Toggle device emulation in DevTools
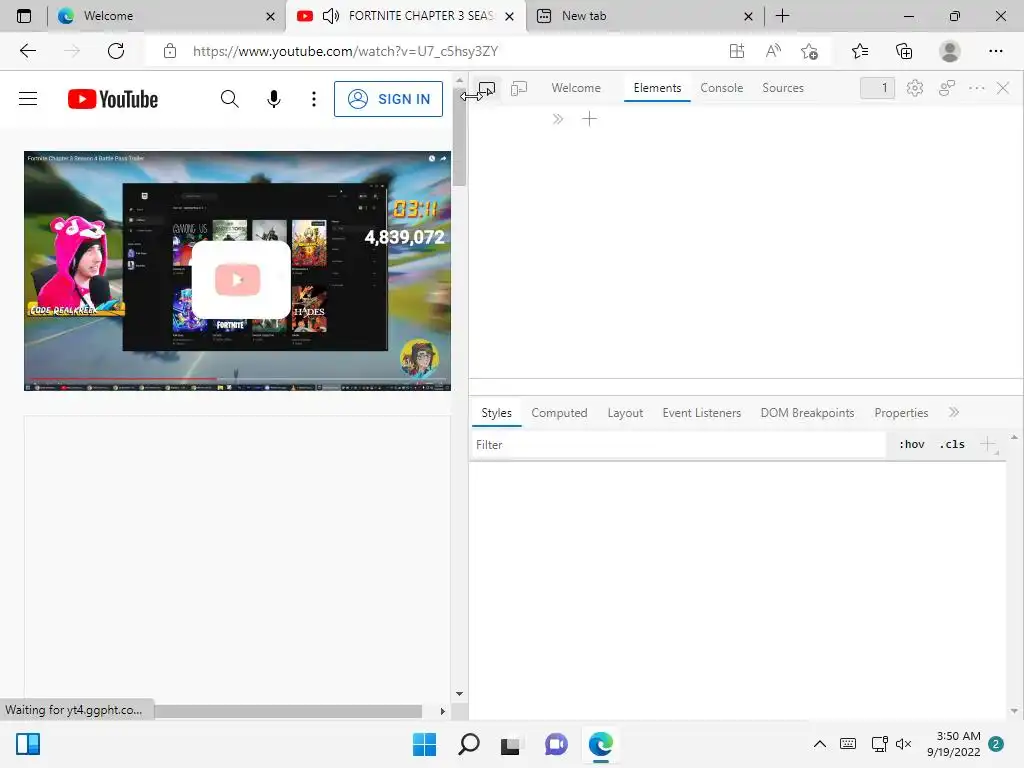The height and width of the screenshot is (768, 1024). [x=519, y=88]
